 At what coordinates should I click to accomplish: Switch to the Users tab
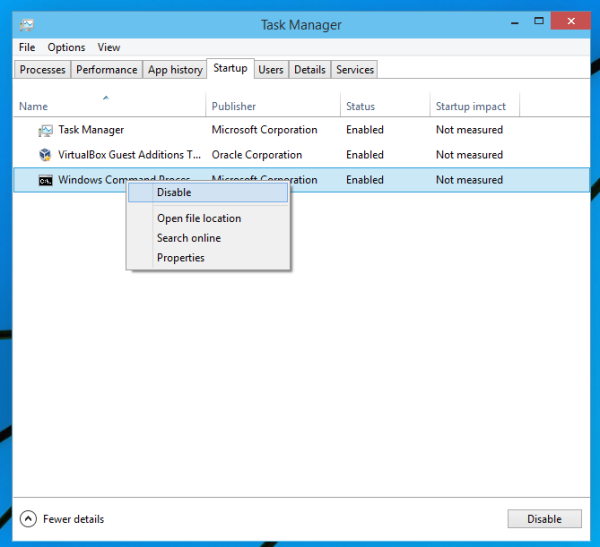[x=271, y=70]
